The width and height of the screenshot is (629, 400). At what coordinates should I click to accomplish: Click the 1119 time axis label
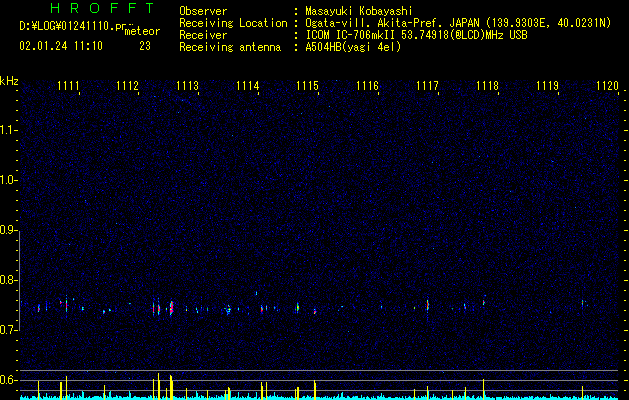pos(548,86)
